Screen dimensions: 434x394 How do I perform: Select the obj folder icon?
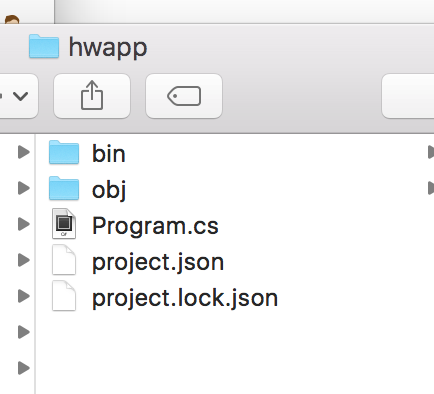64,188
